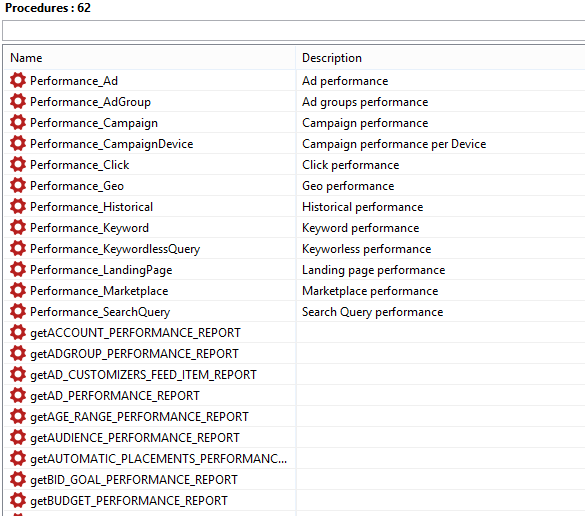
Task: Select the getBUDGET_PERFORMANCE_REPORT gear icon
Action: [18, 500]
